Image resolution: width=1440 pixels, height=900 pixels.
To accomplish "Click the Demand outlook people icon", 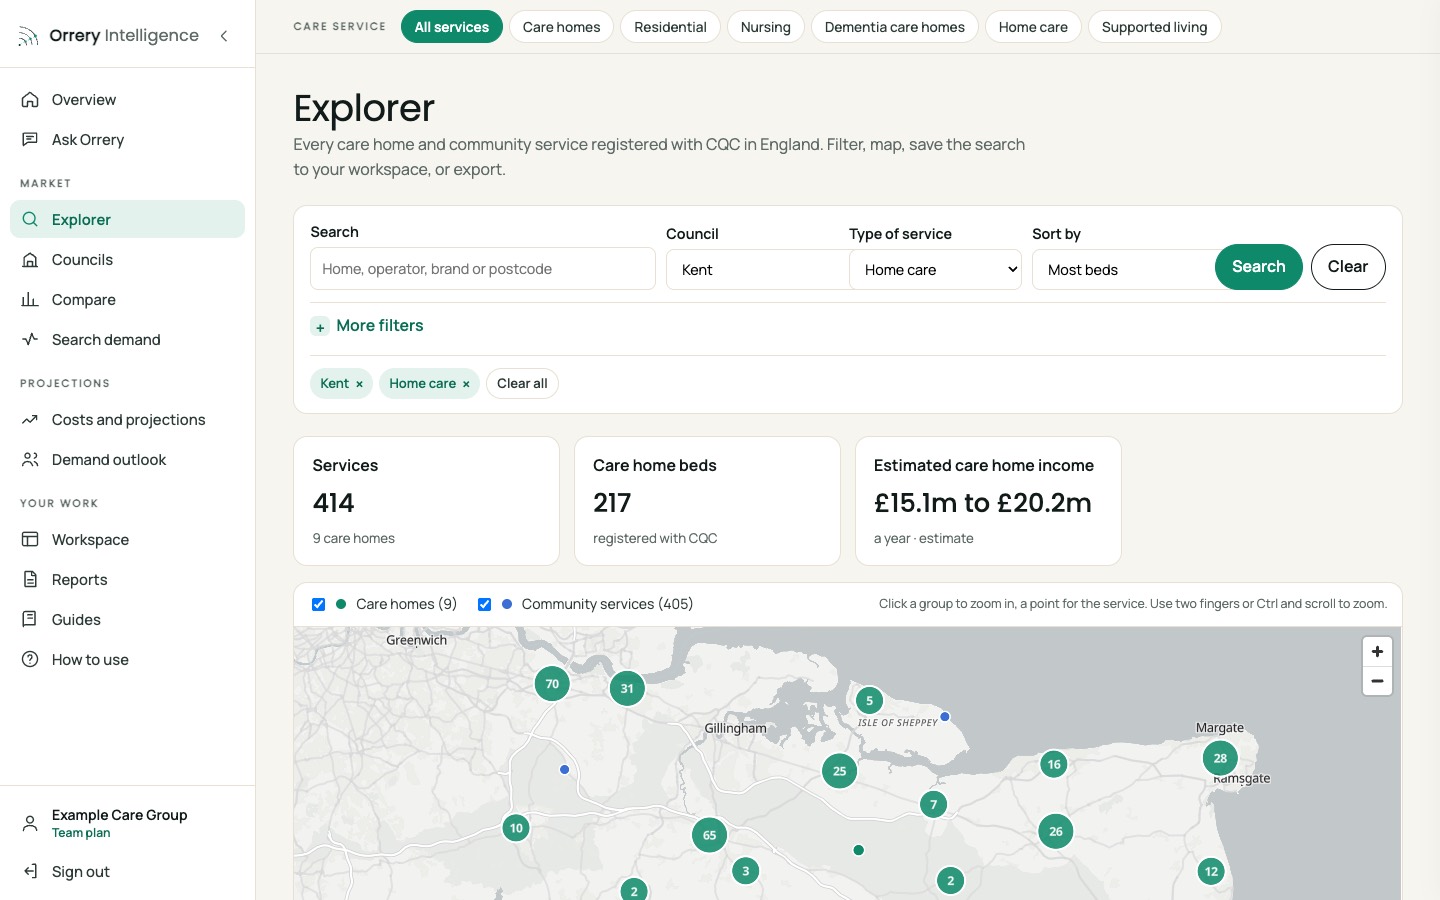I will point(30,460).
